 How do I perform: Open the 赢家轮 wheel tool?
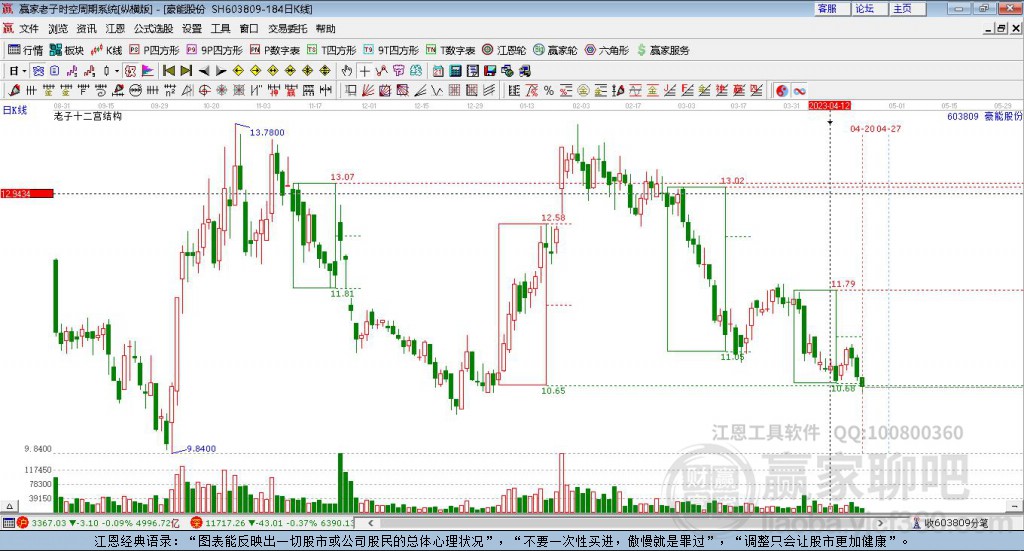[555, 50]
